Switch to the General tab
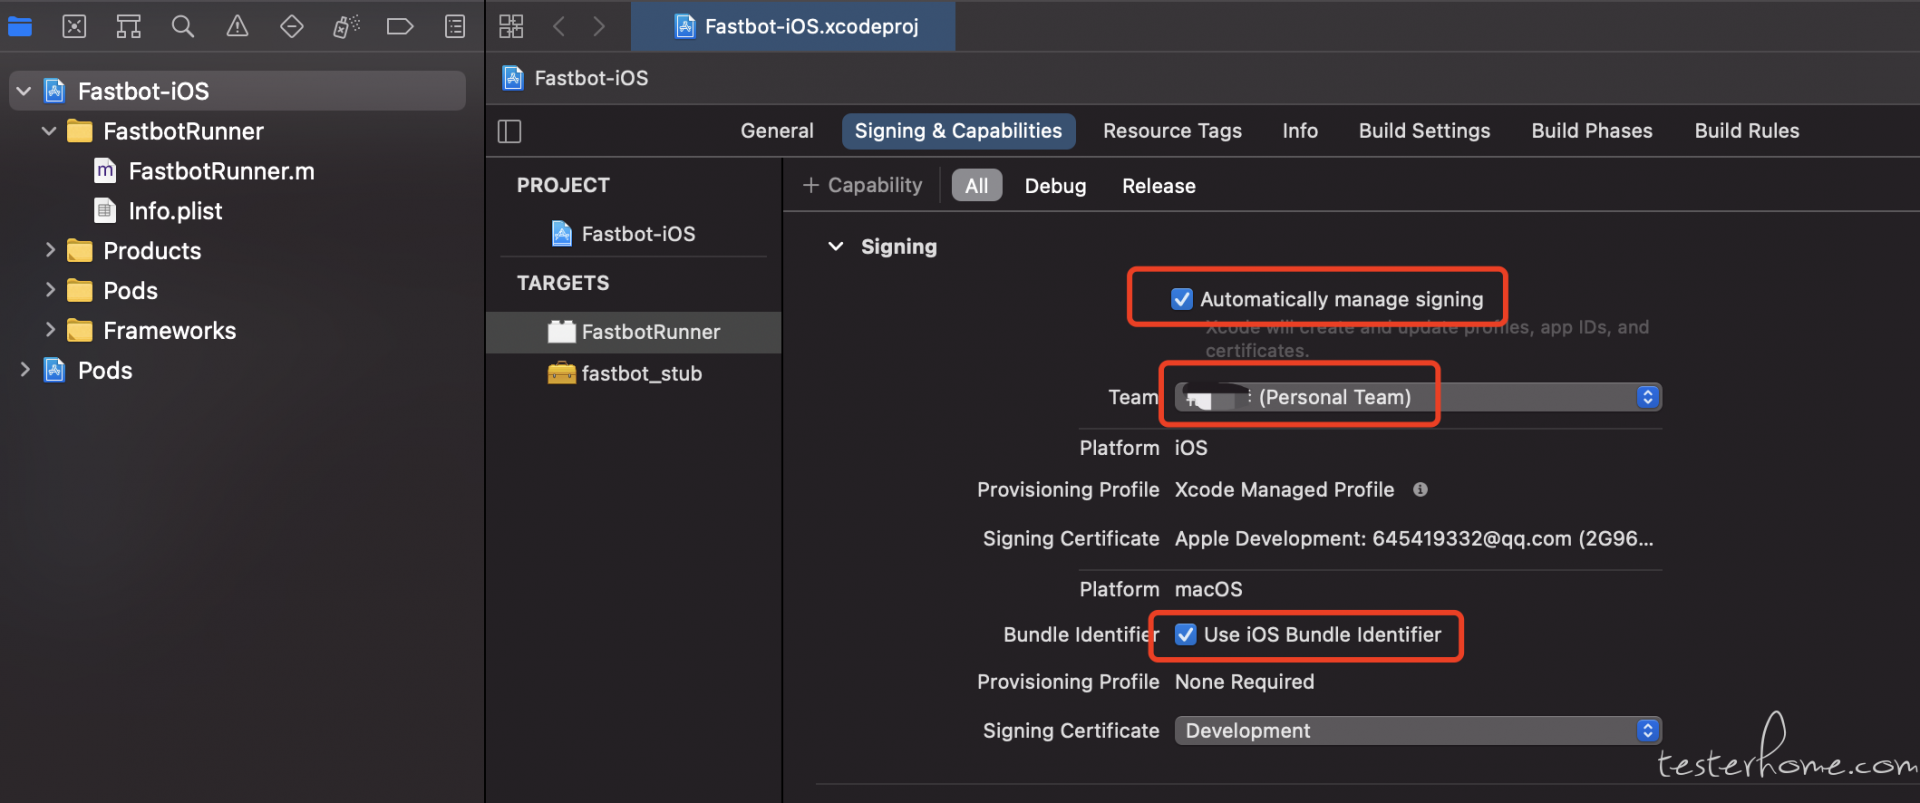1920x803 pixels. click(x=777, y=131)
